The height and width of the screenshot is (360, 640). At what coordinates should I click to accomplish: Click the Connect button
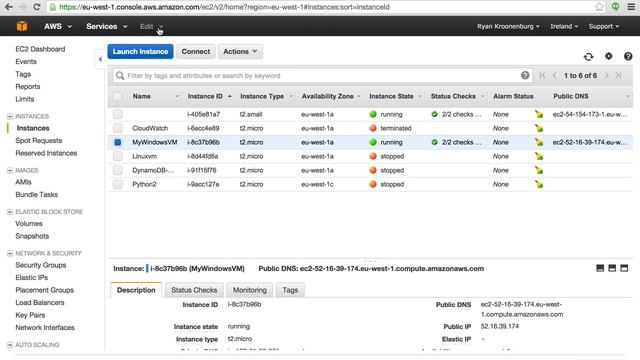196,51
